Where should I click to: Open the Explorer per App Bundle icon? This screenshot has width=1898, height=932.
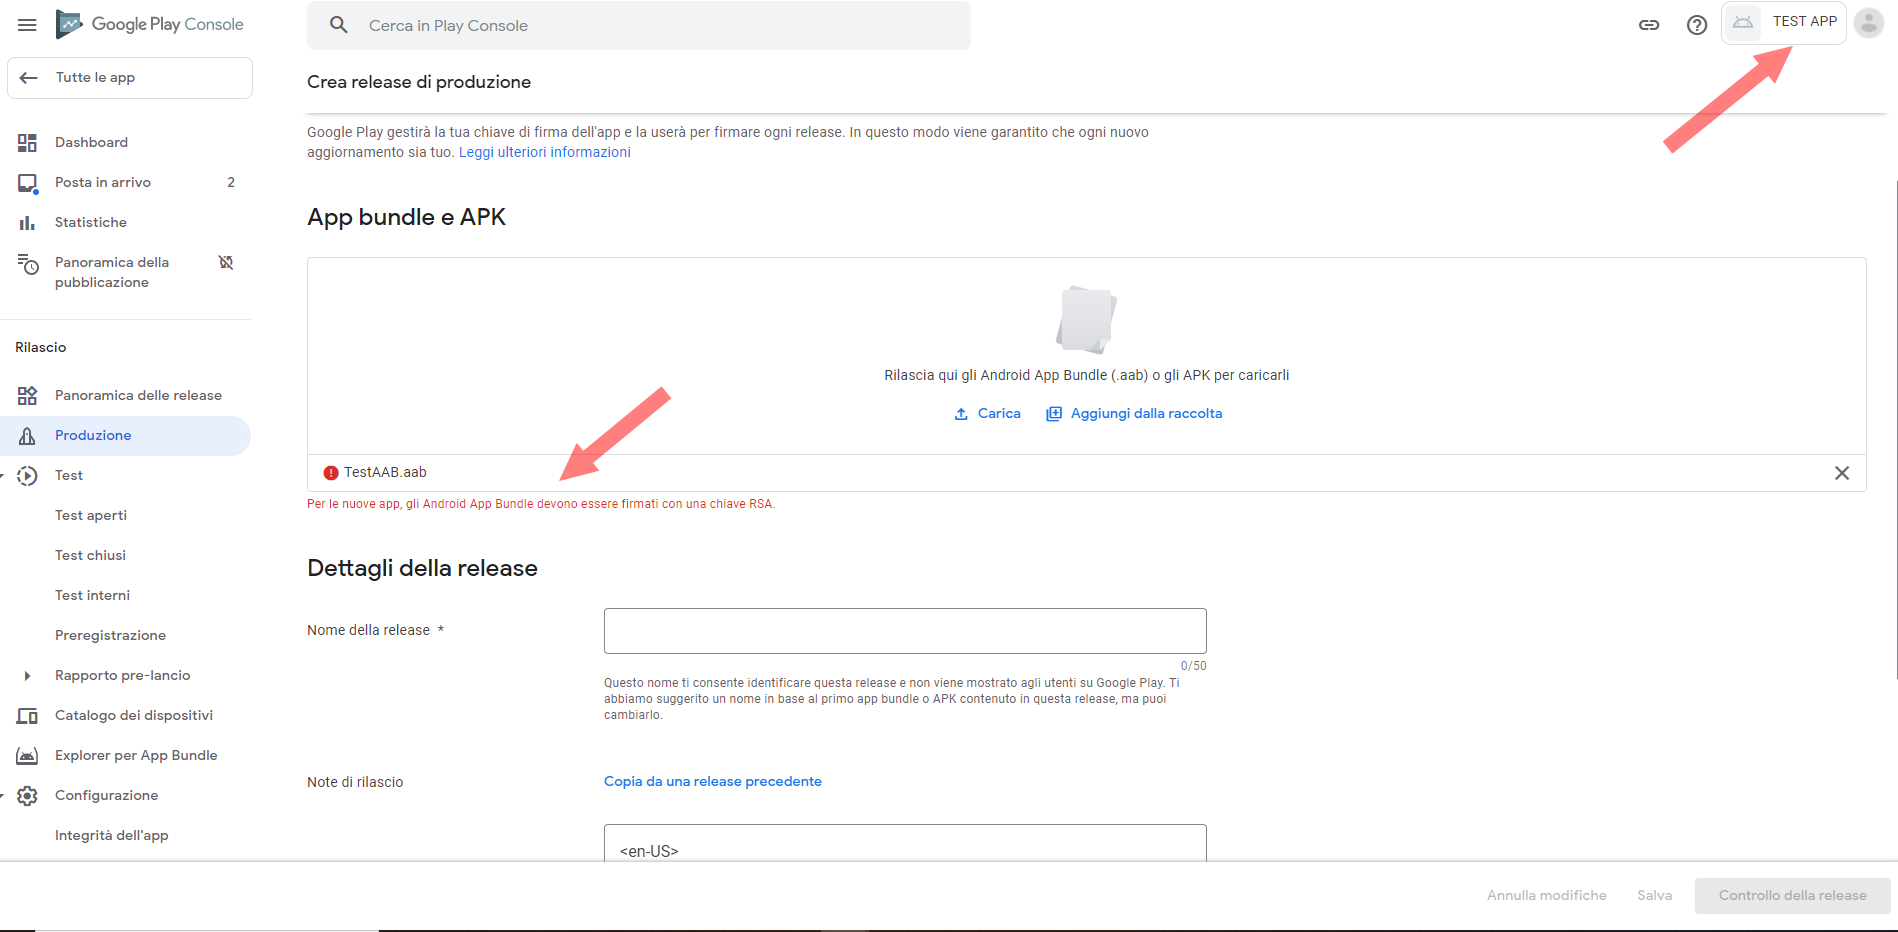coord(28,754)
